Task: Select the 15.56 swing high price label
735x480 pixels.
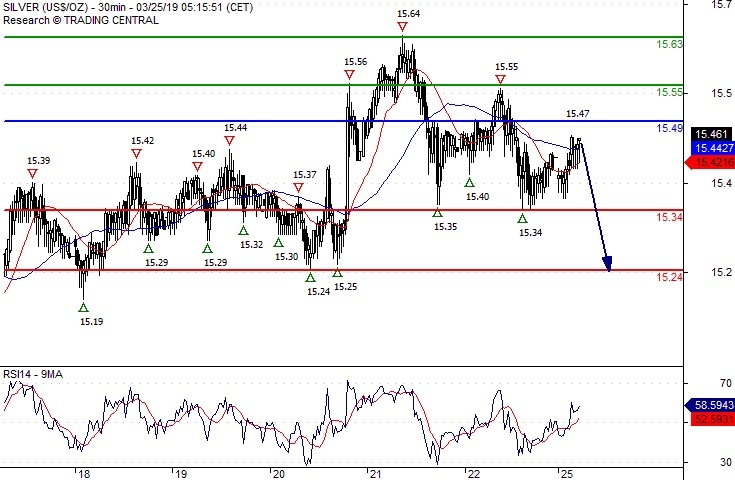Action: (x=355, y=61)
